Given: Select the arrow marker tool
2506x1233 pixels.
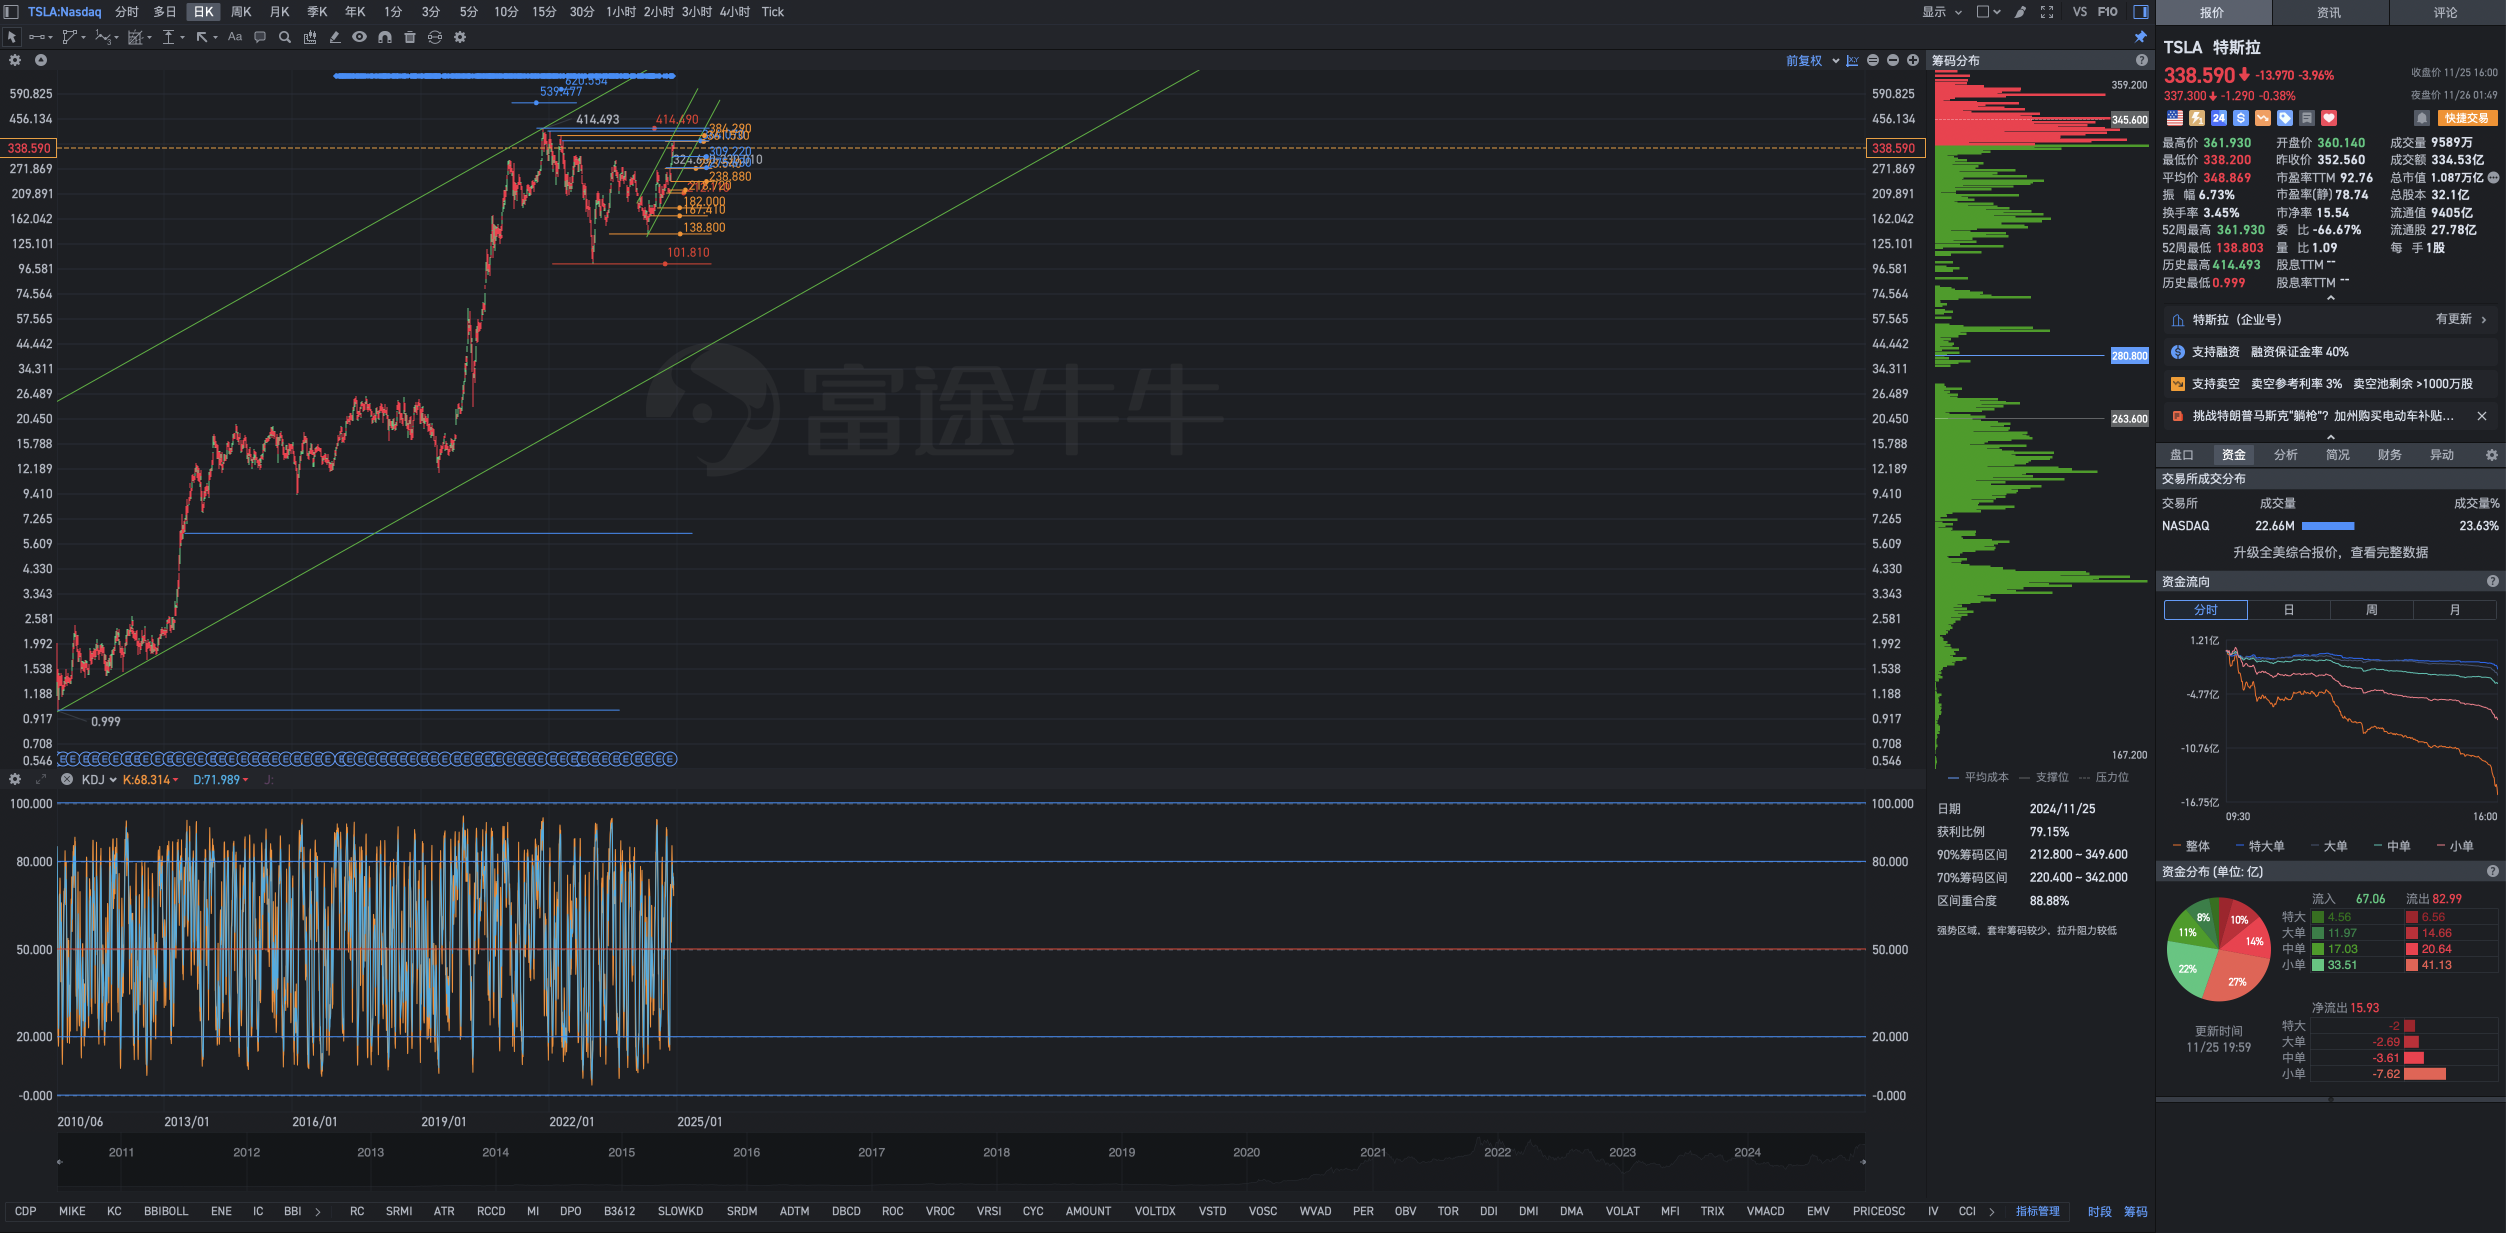Looking at the screenshot, I should [x=202, y=37].
